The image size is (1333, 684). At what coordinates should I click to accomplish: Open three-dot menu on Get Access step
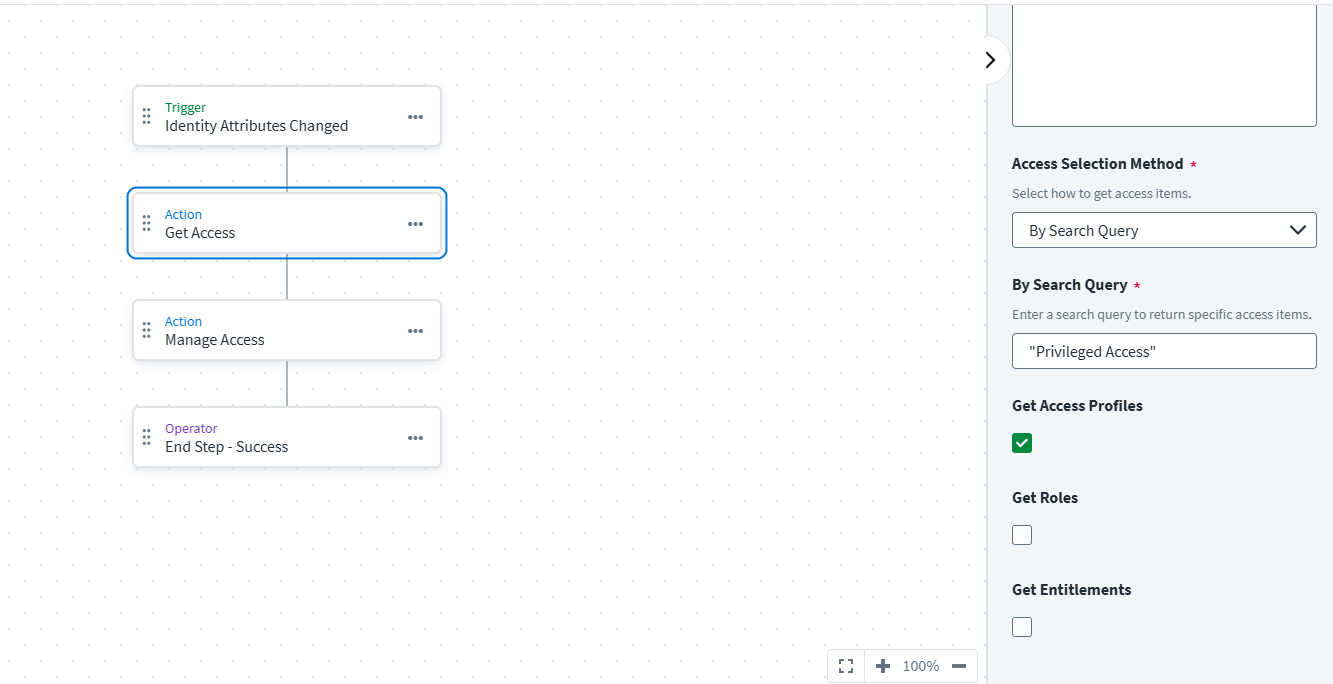[415, 224]
